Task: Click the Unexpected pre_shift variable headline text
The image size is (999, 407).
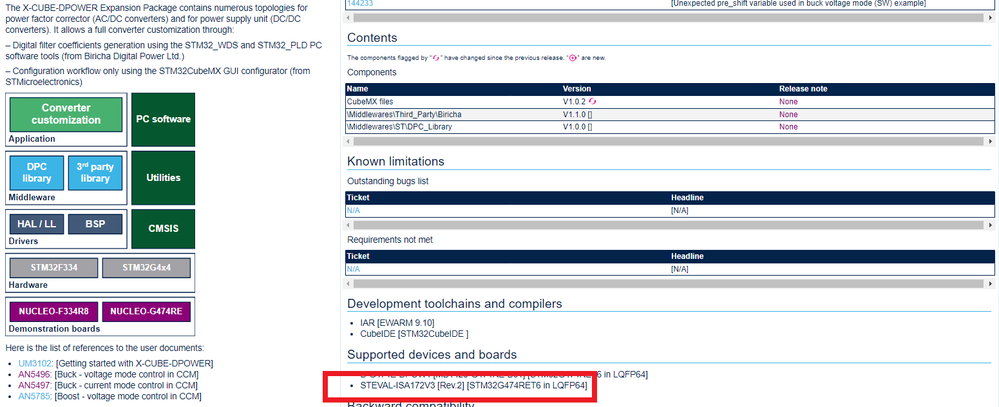Action: (798, 3)
